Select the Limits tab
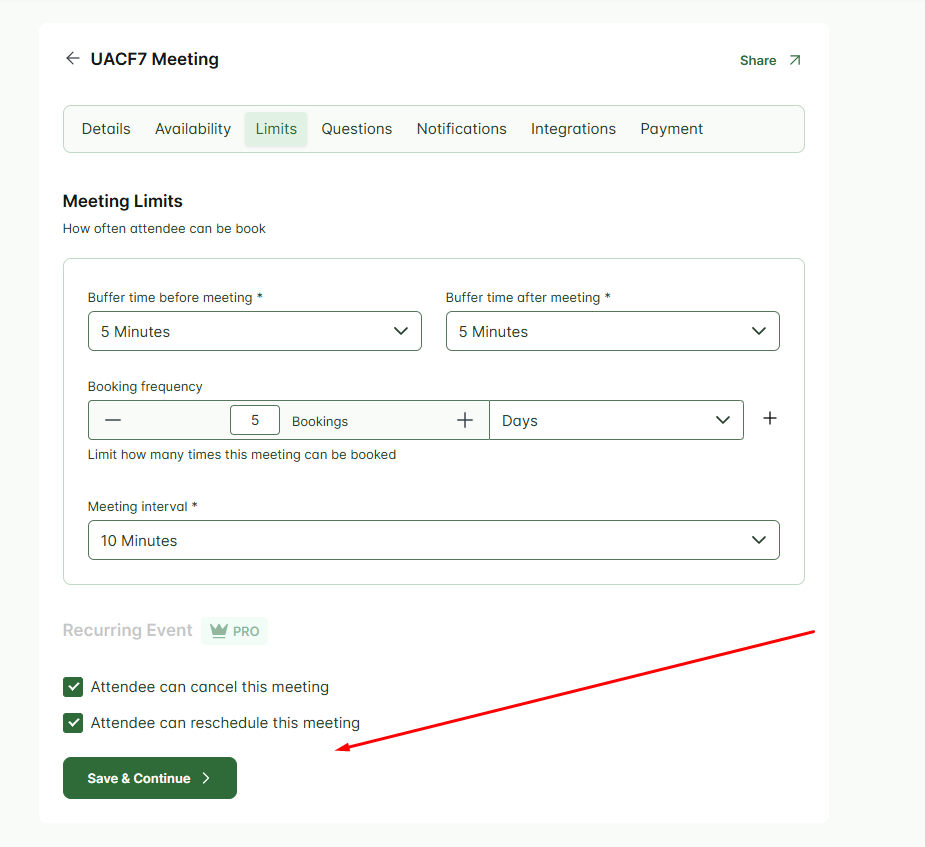This screenshot has width=925, height=847. (276, 129)
